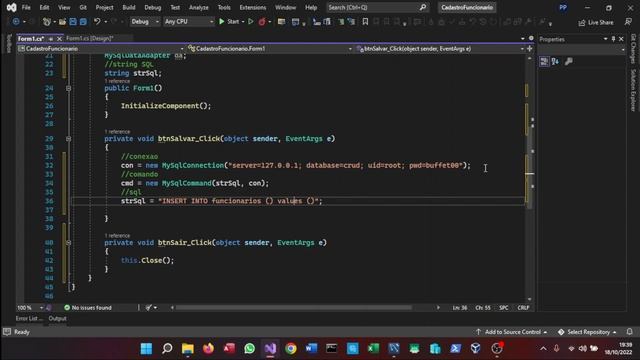Click the feedback icon beside Live Share
The image size is (640, 360).
(628, 22)
